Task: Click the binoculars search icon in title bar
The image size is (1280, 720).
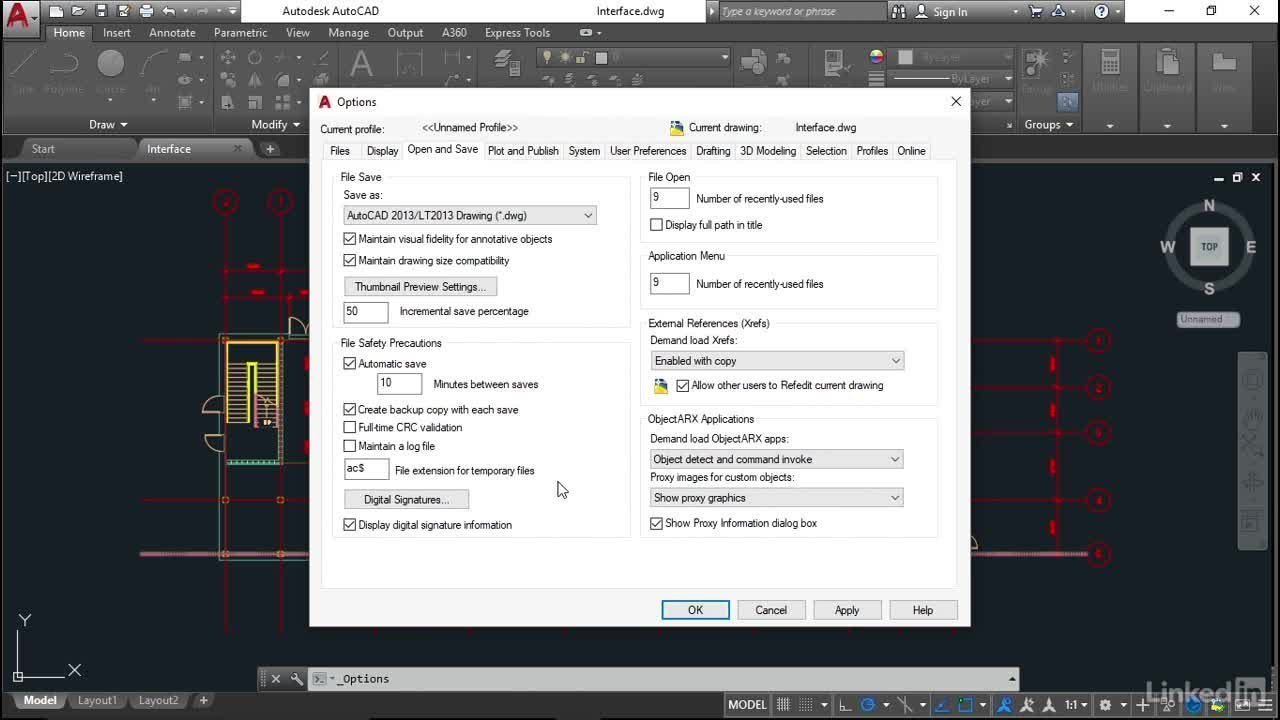Action: coord(899,12)
